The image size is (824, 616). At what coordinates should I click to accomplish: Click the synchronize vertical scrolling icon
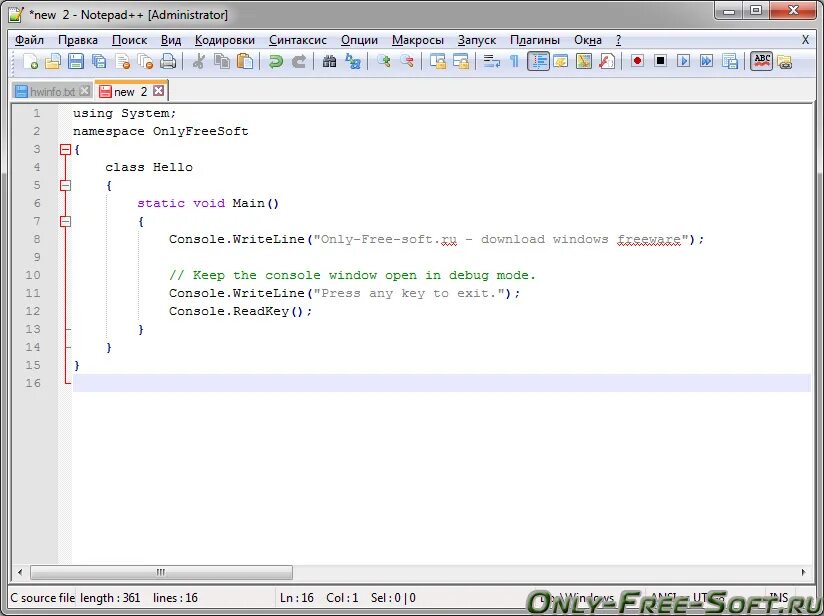pyautogui.click(x=438, y=61)
